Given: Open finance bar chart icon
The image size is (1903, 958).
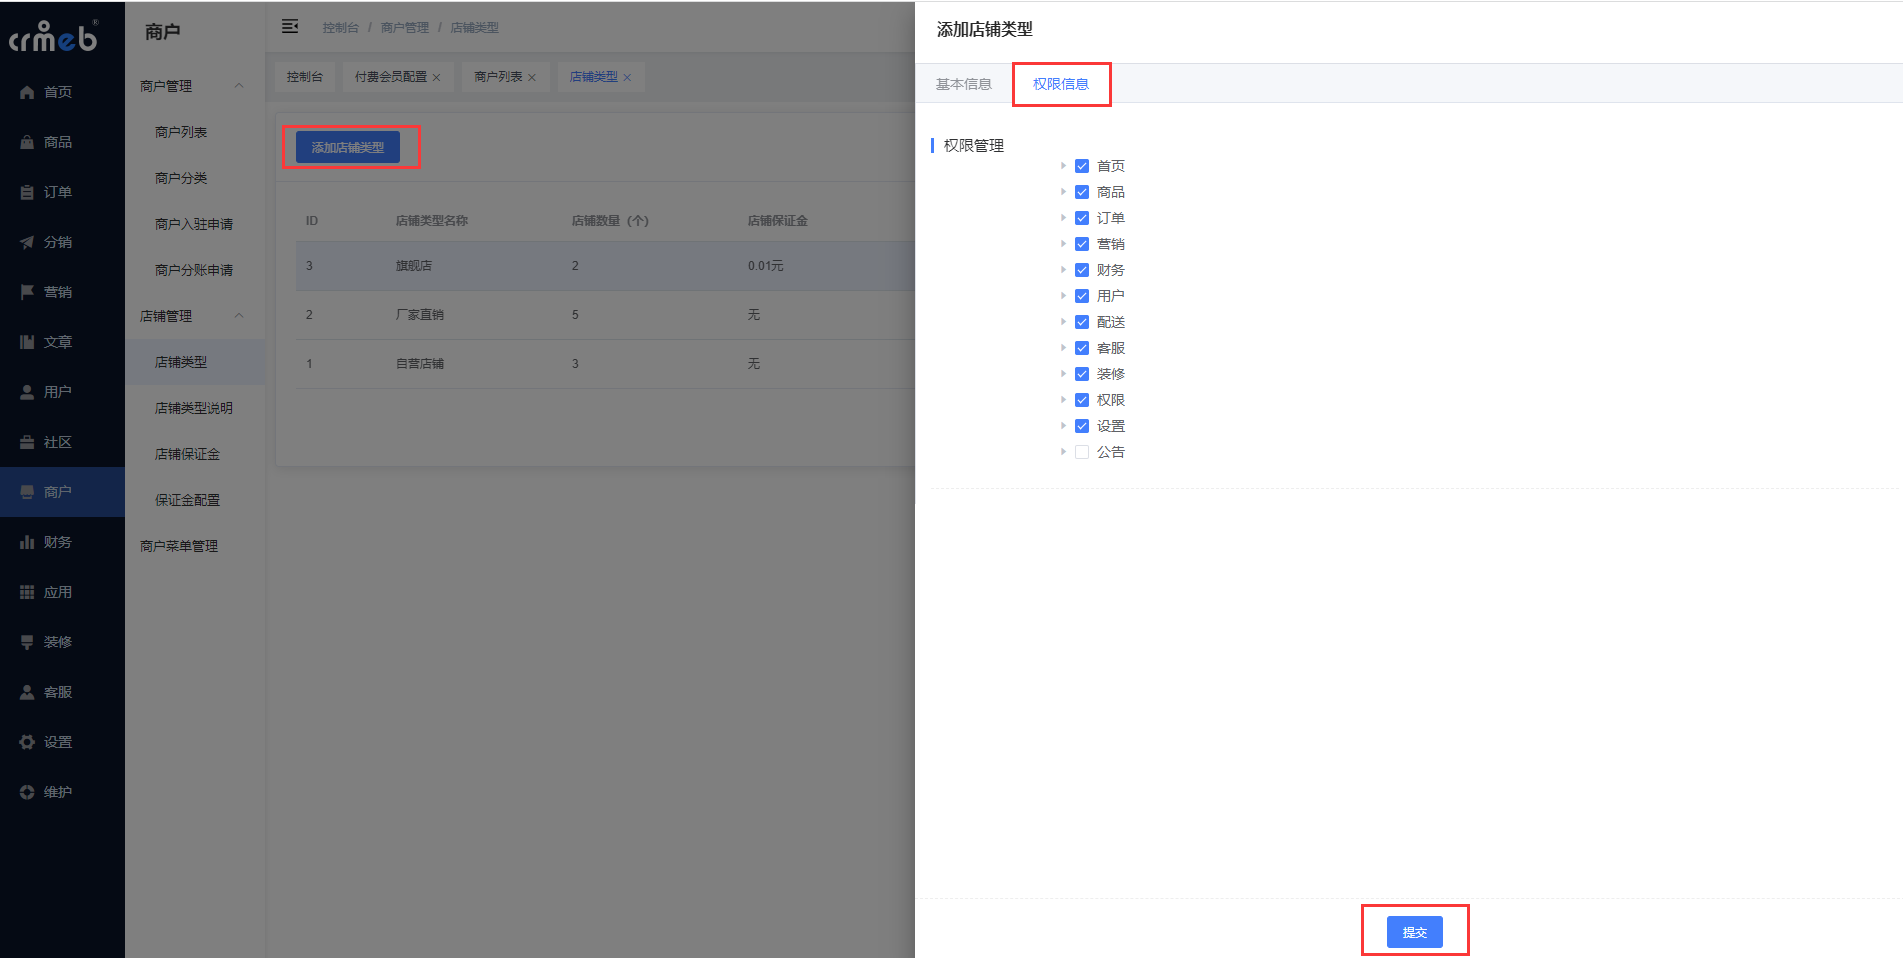Looking at the screenshot, I should click(27, 542).
